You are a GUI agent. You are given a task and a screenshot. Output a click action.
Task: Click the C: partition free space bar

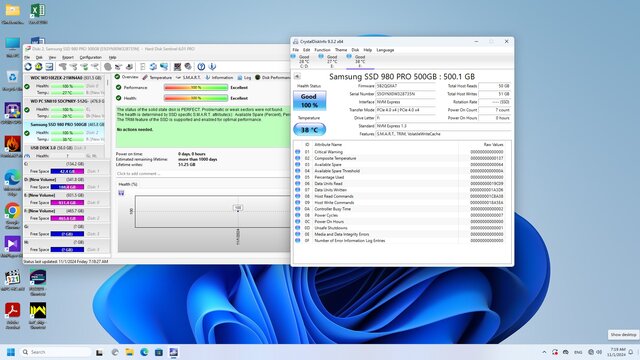point(67,171)
